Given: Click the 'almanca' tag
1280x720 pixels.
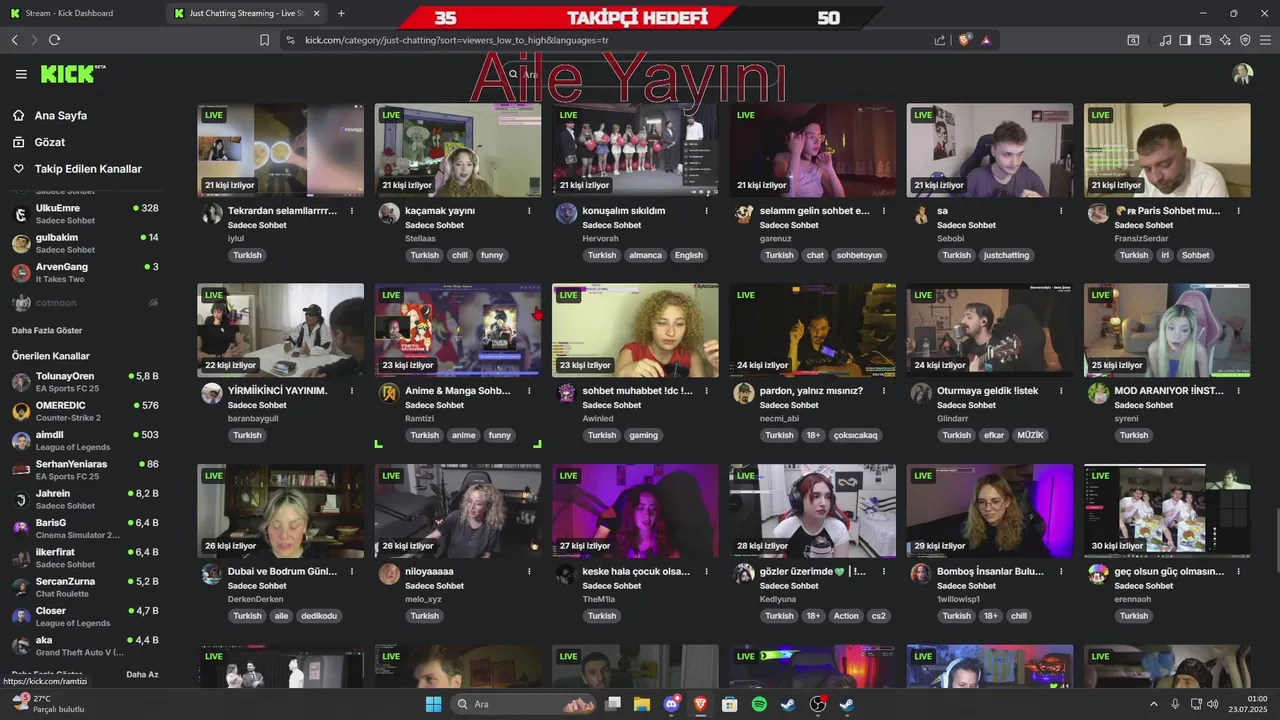Looking at the screenshot, I should [645, 255].
